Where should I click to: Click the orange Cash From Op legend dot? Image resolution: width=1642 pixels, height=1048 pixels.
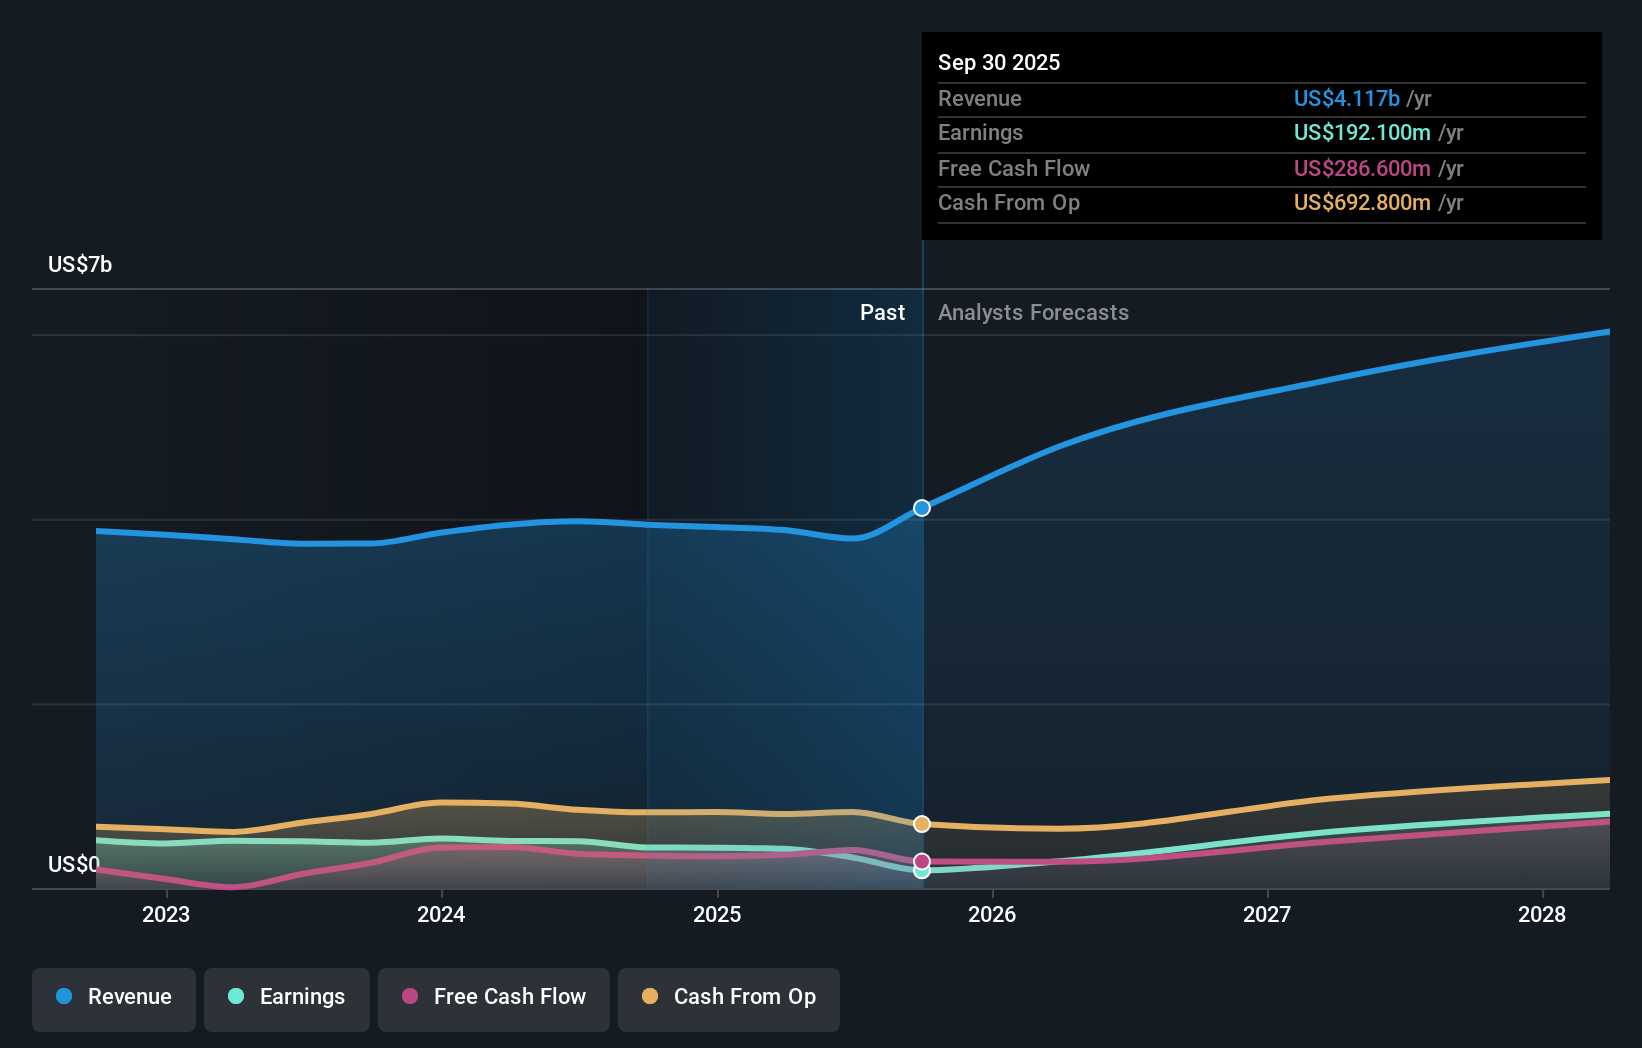click(x=651, y=997)
